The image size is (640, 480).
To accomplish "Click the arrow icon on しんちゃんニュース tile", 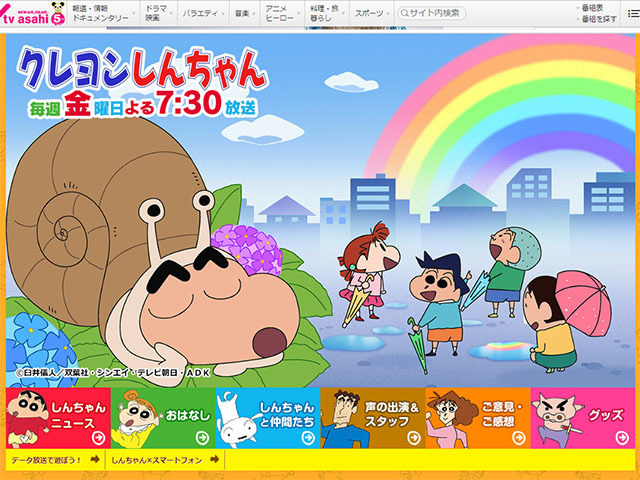I will click(99, 438).
